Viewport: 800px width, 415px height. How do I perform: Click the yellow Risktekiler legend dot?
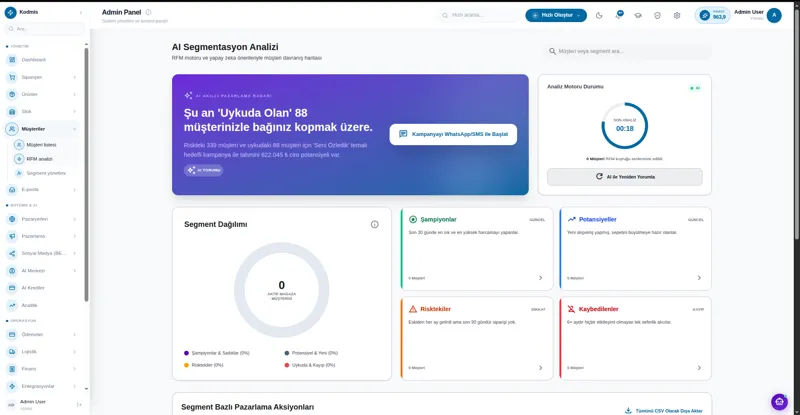[186, 365]
